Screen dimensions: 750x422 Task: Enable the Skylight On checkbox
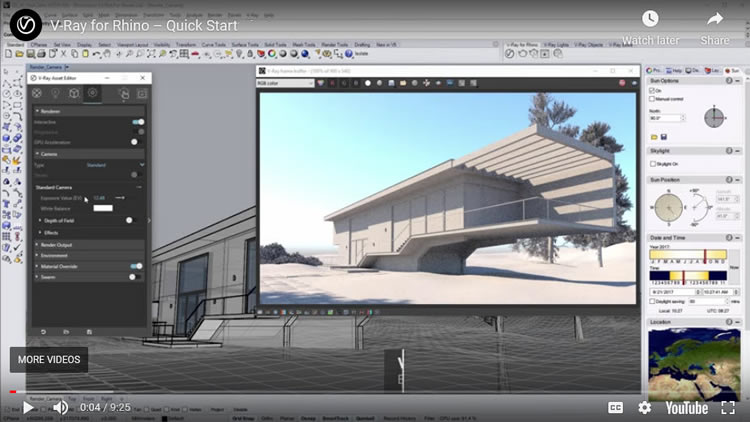652,164
